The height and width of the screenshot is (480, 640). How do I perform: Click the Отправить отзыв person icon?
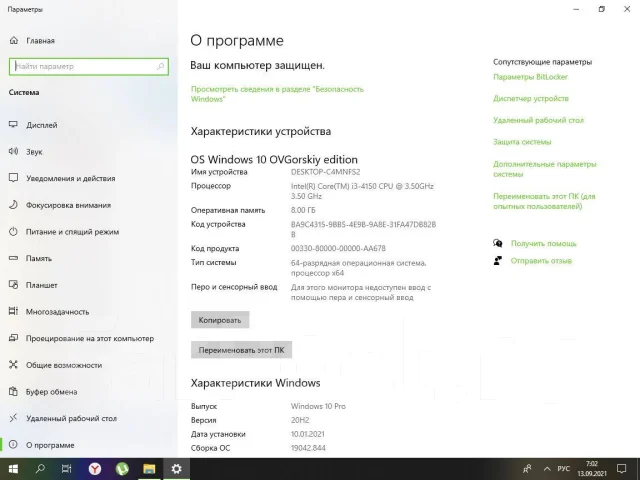click(498, 260)
